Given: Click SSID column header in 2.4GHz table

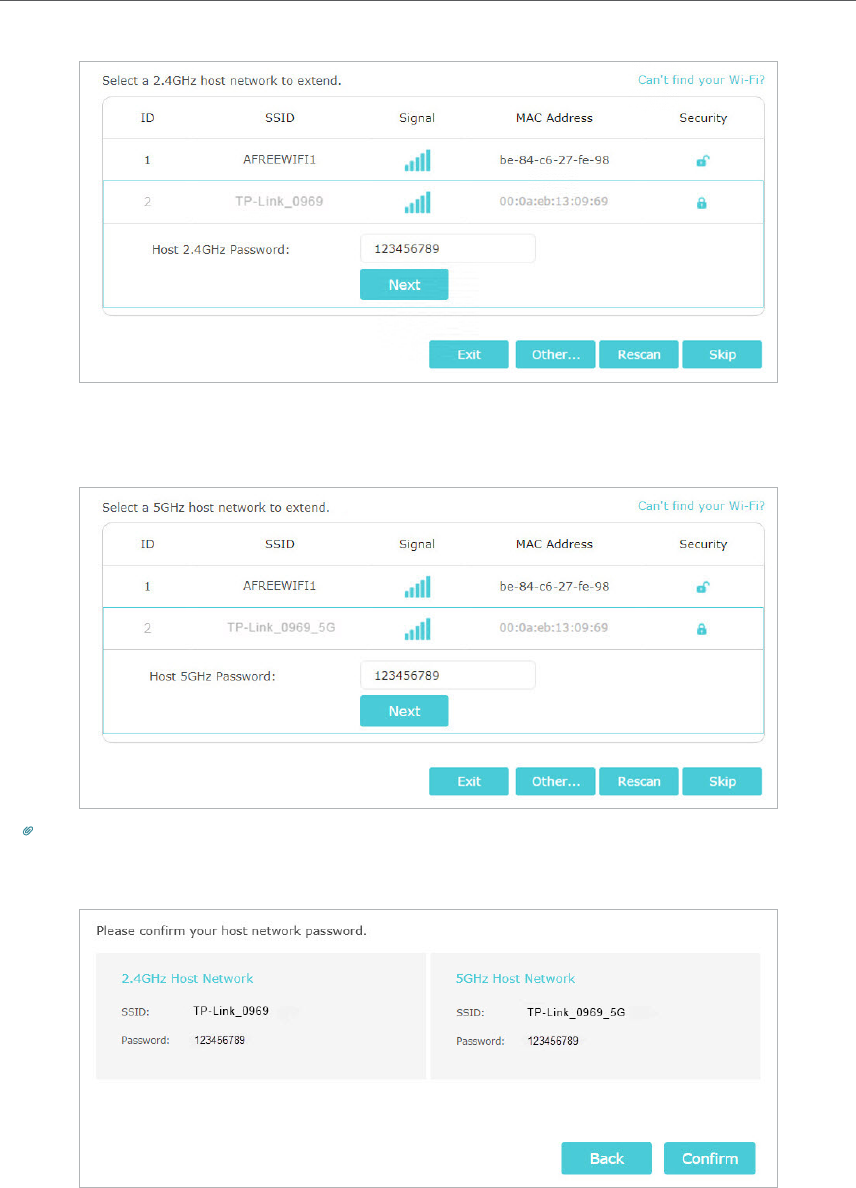Looking at the screenshot, I should tap(280, 117).
